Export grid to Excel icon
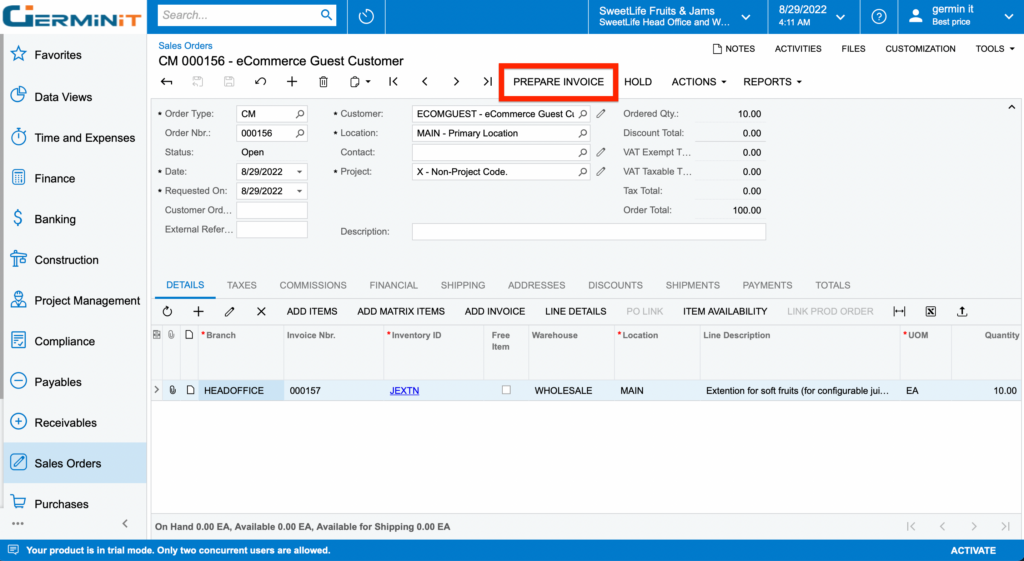 (x=930, y=312)
